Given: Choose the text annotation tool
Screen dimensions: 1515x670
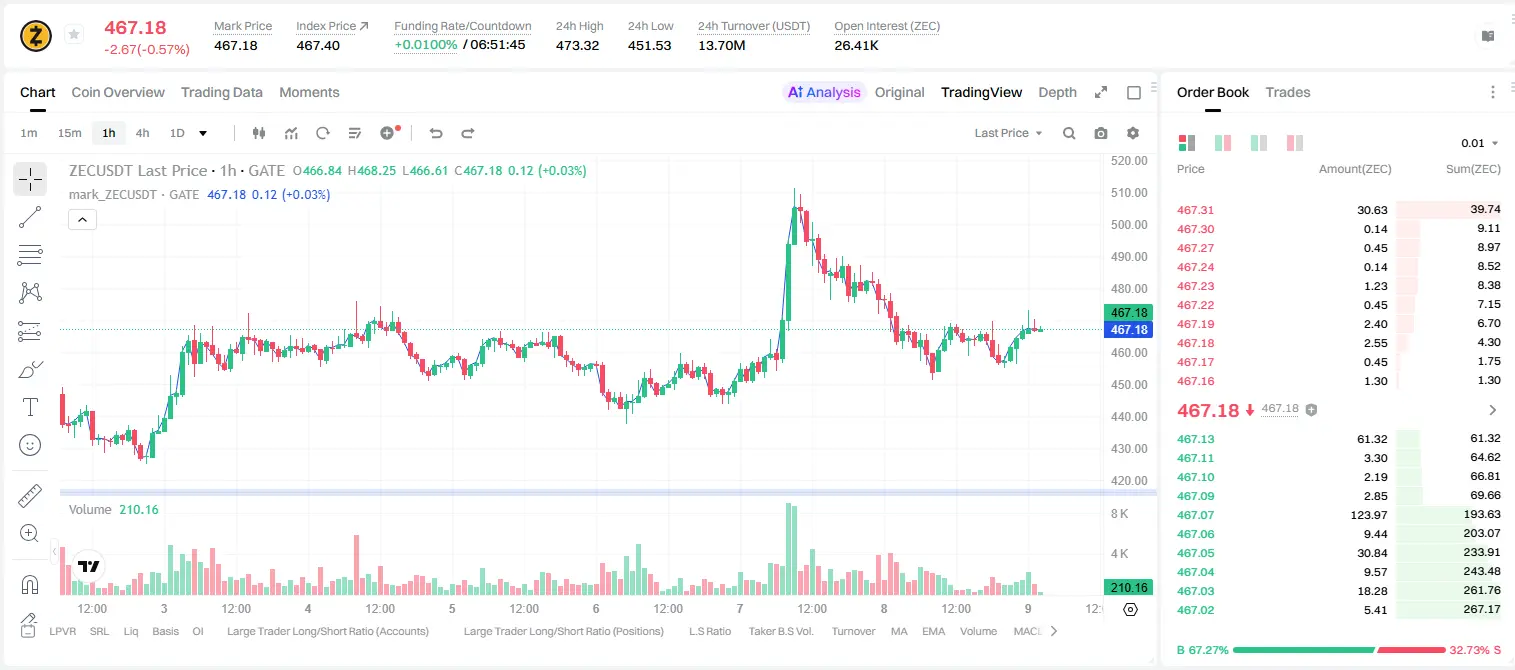Looking at the screenshot, I should click(30, 407).
